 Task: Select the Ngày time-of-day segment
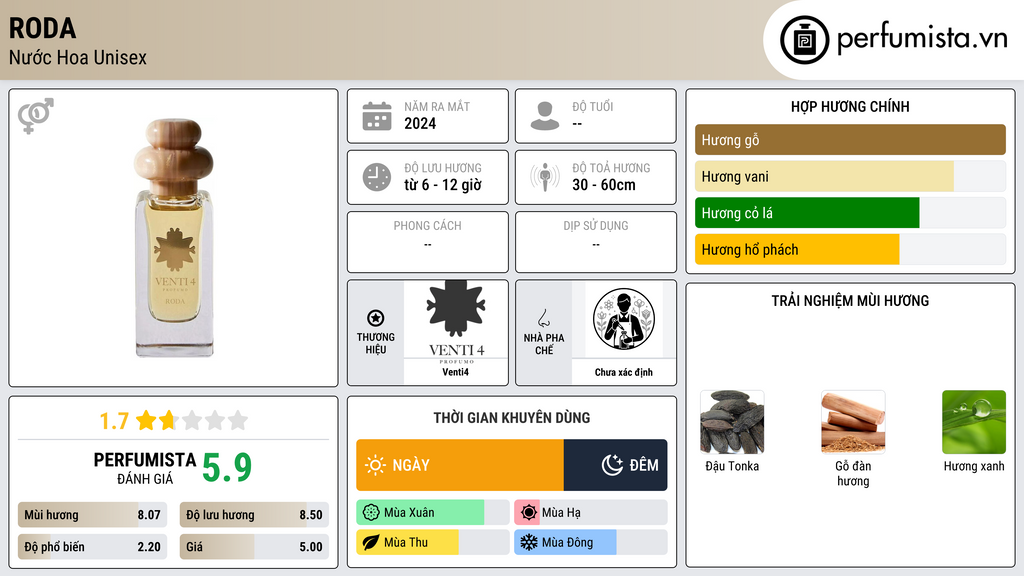[x=460, y=465]
